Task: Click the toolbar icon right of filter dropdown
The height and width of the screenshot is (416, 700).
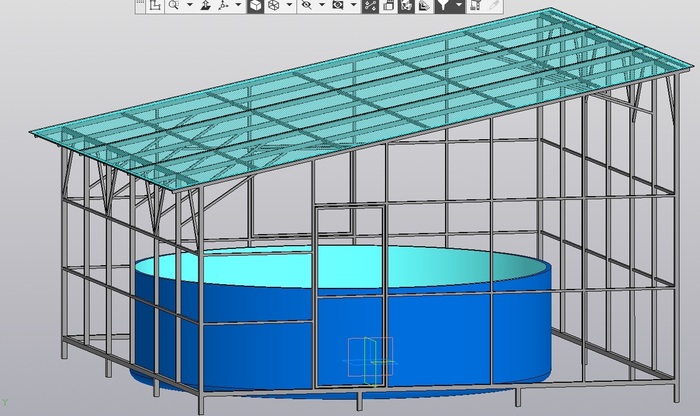Action: tap(476, 5)
